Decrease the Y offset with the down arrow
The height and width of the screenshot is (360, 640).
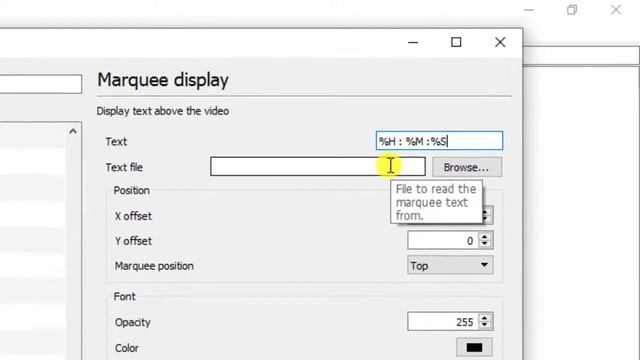[x=485, y=245]
